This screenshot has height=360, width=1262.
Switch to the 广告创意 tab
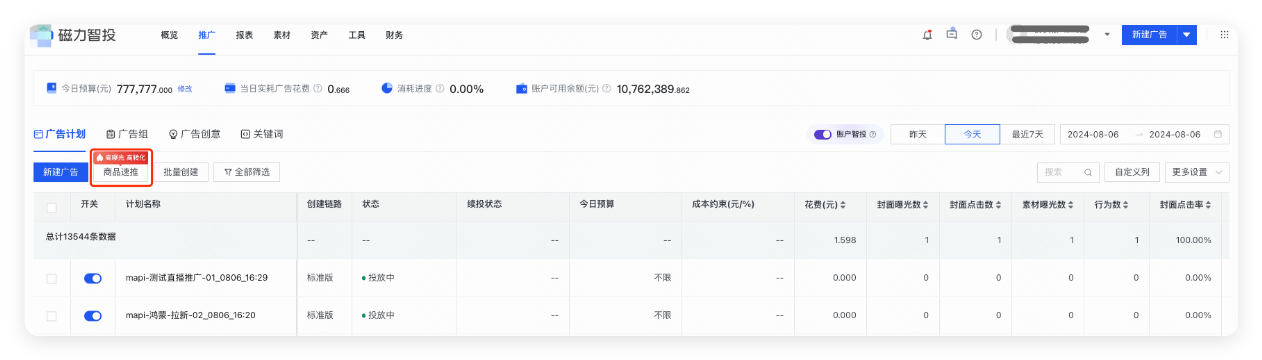(194, 134)
